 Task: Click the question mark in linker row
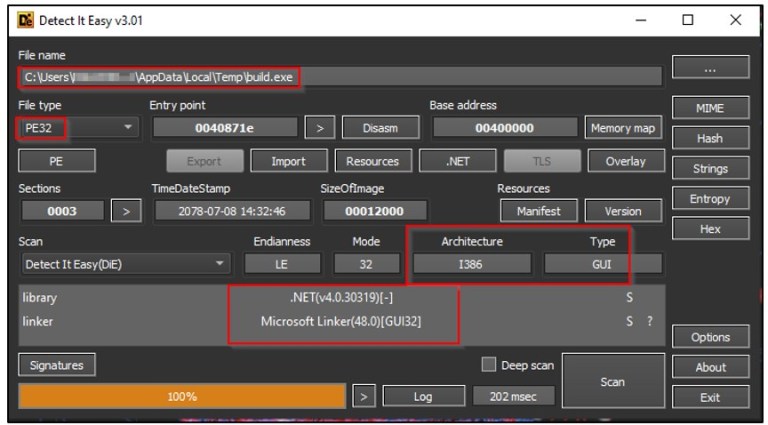coord(649,321)
